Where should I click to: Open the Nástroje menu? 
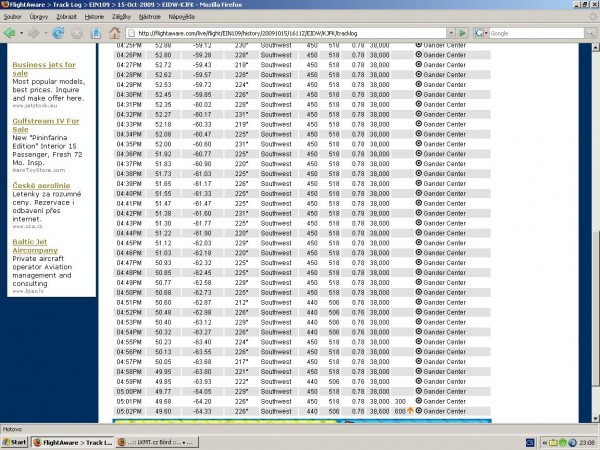[150, 17]
